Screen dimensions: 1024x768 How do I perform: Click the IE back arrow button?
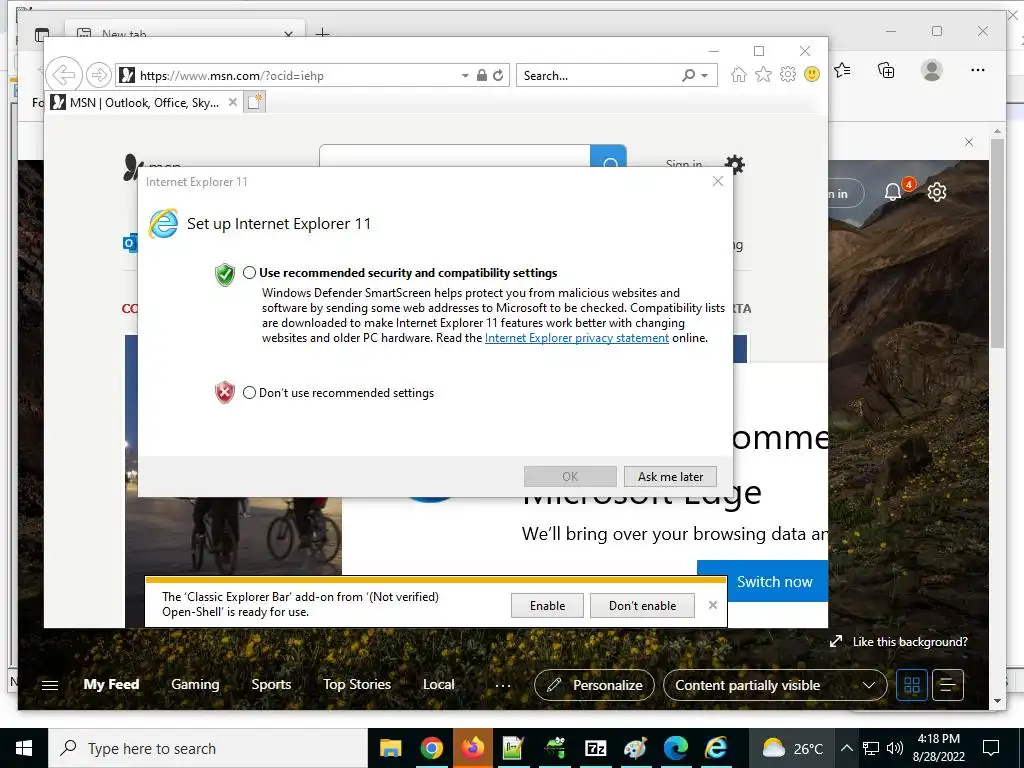click(63, 75)
